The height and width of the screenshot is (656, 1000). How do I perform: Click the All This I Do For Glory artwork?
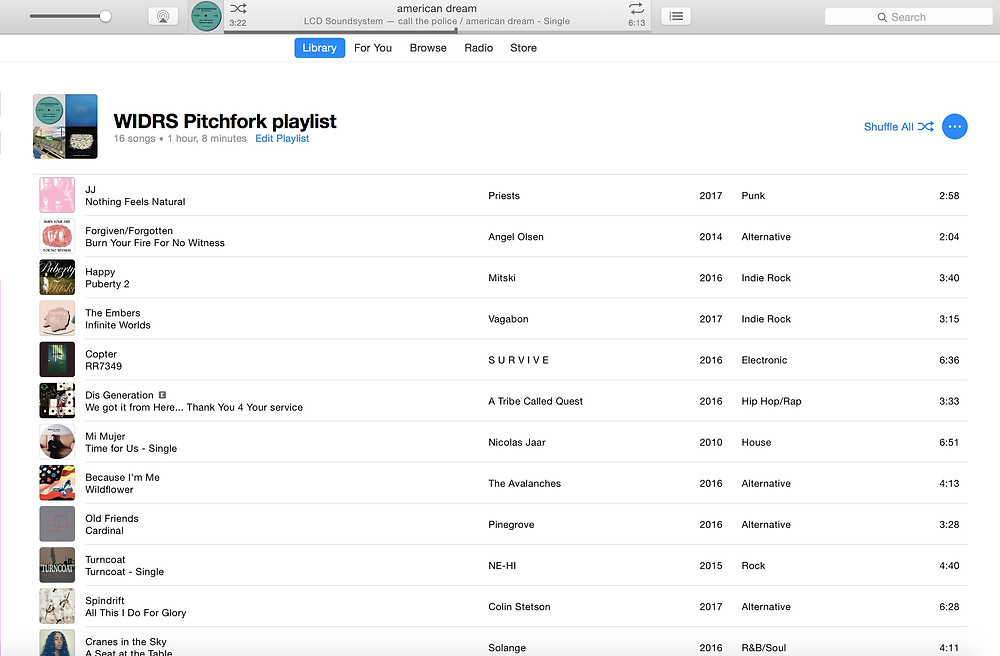[x=57, y=606]
